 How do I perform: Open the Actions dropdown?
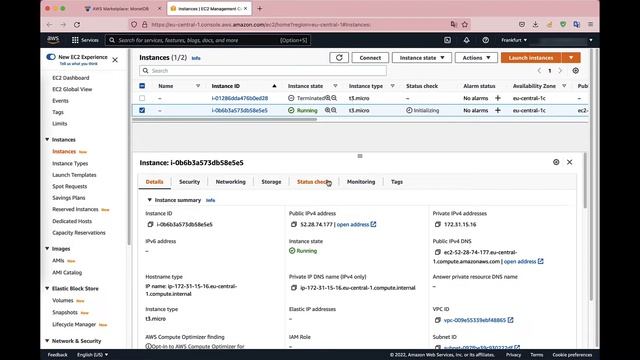click(476, 58)
